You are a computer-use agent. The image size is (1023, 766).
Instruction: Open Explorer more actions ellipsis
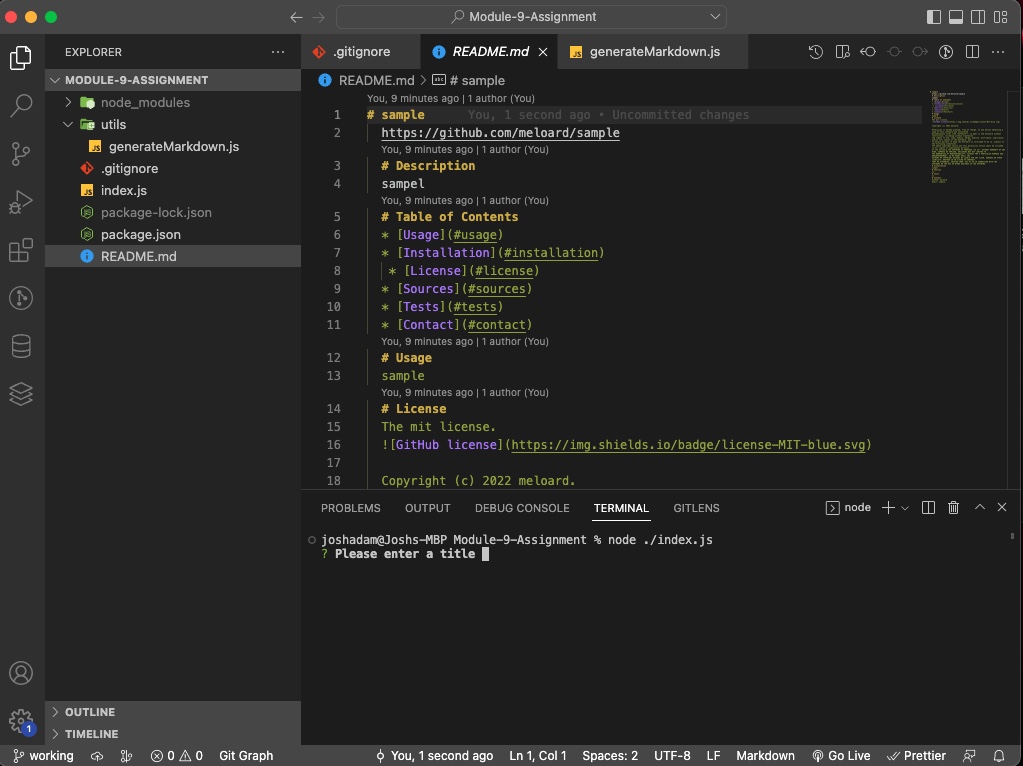click(x=278, y=52)
